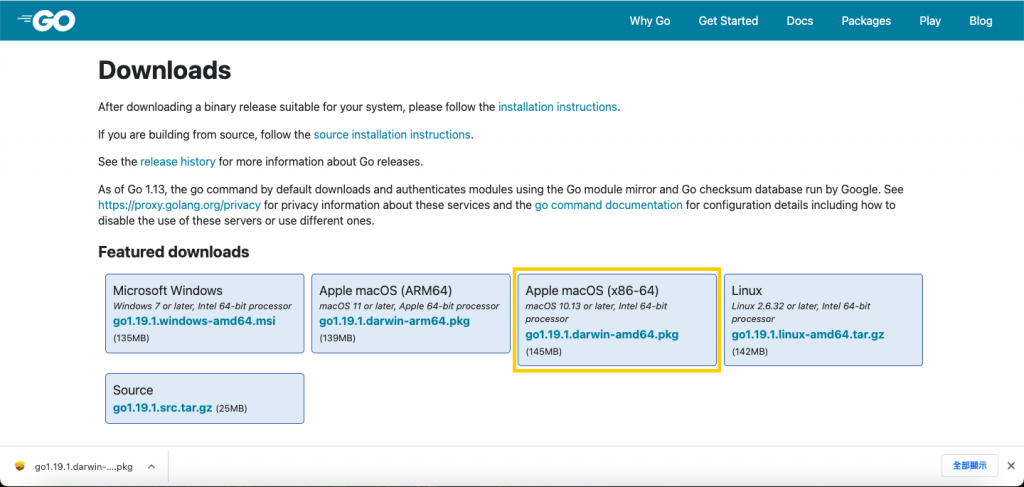Click the (139MB) size text
This screenshot has width=1024, height=487.
338,338
